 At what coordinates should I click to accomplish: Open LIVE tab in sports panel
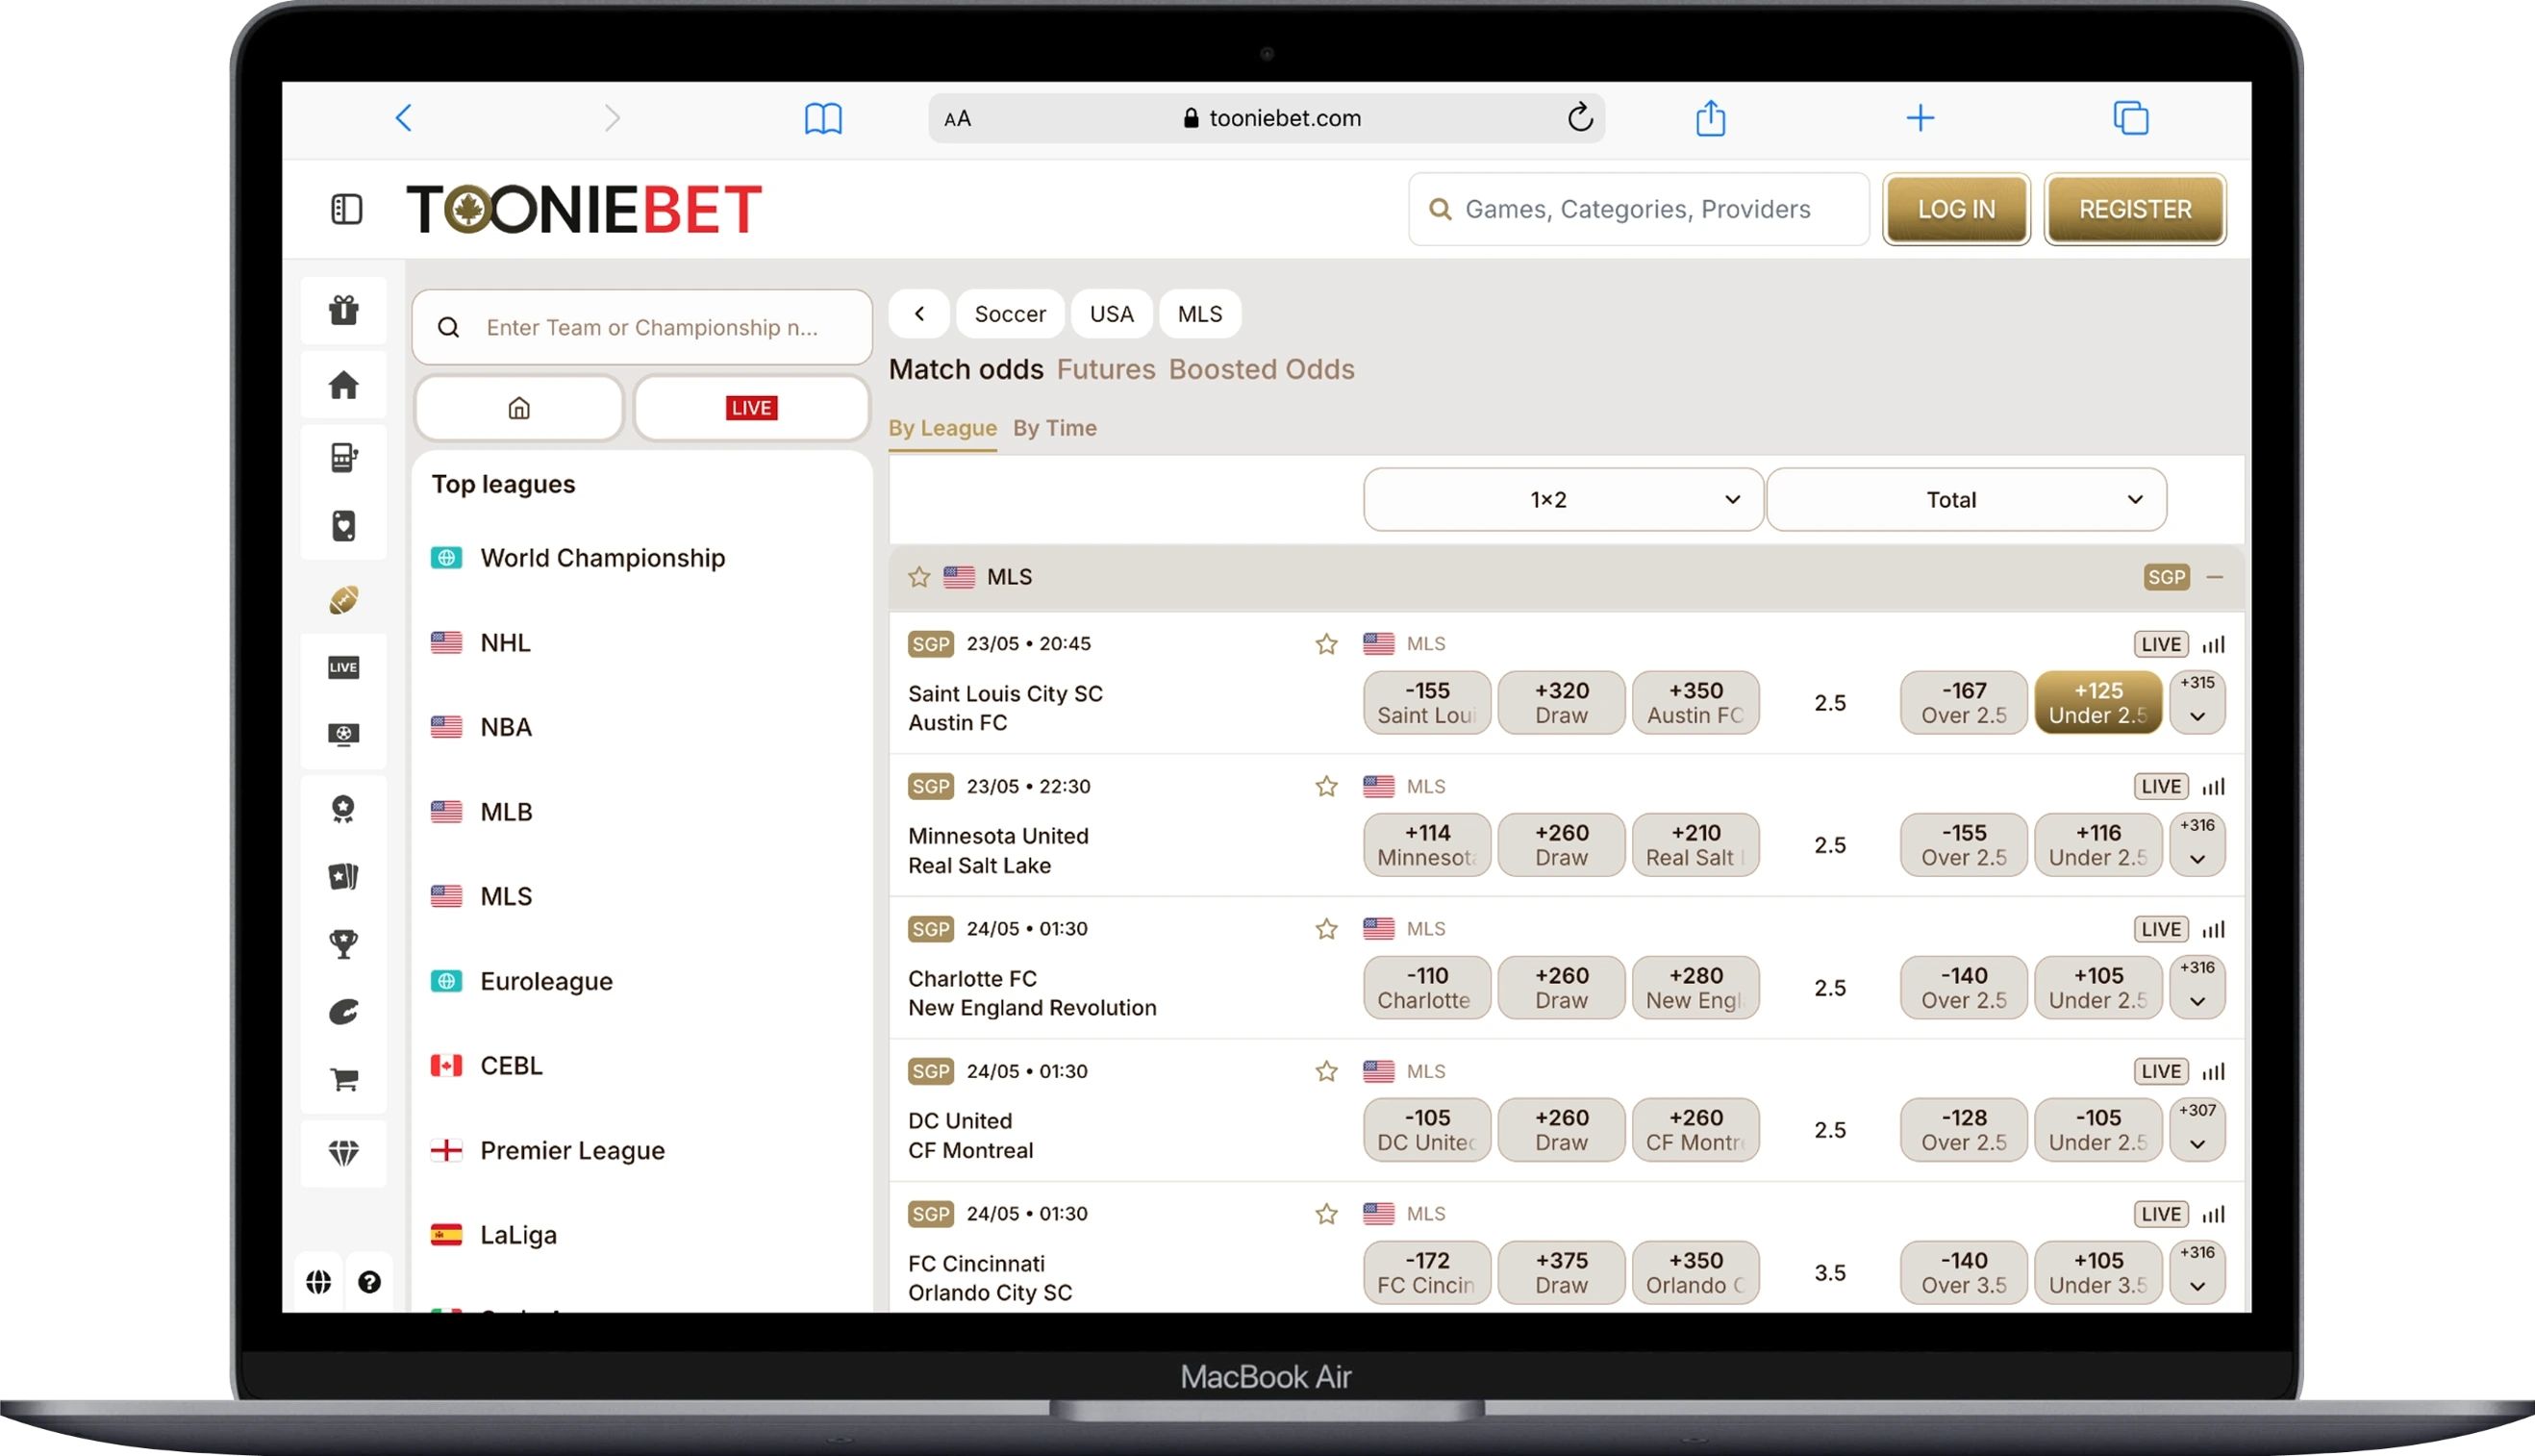tap(751, 408)
